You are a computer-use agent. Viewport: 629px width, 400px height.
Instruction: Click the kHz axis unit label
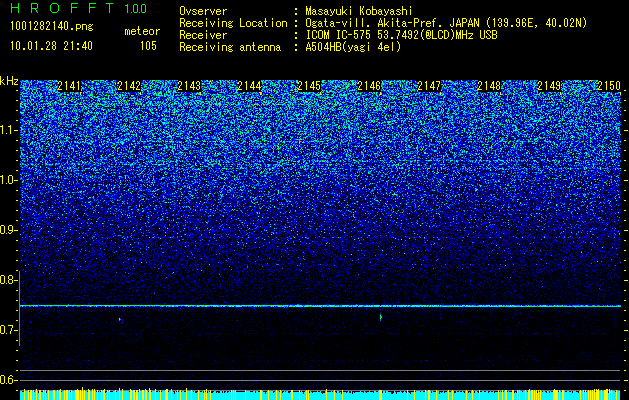point(9,81)
